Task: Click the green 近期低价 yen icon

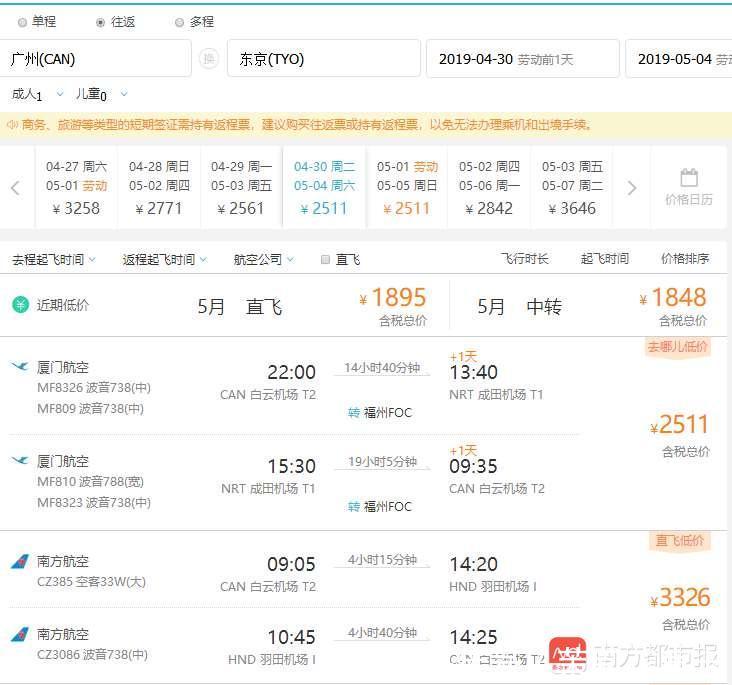Action: tap(20, 305)
